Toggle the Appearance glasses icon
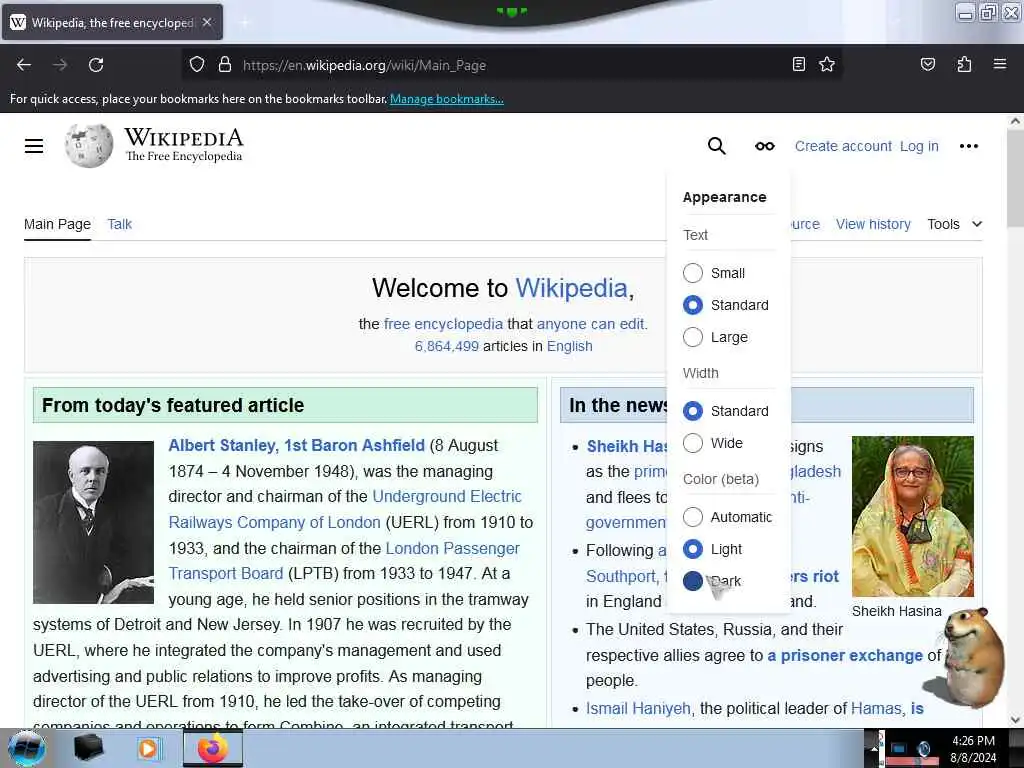Image resolution: width=1024 pixels, height=768 pixels. coord(765,146)
